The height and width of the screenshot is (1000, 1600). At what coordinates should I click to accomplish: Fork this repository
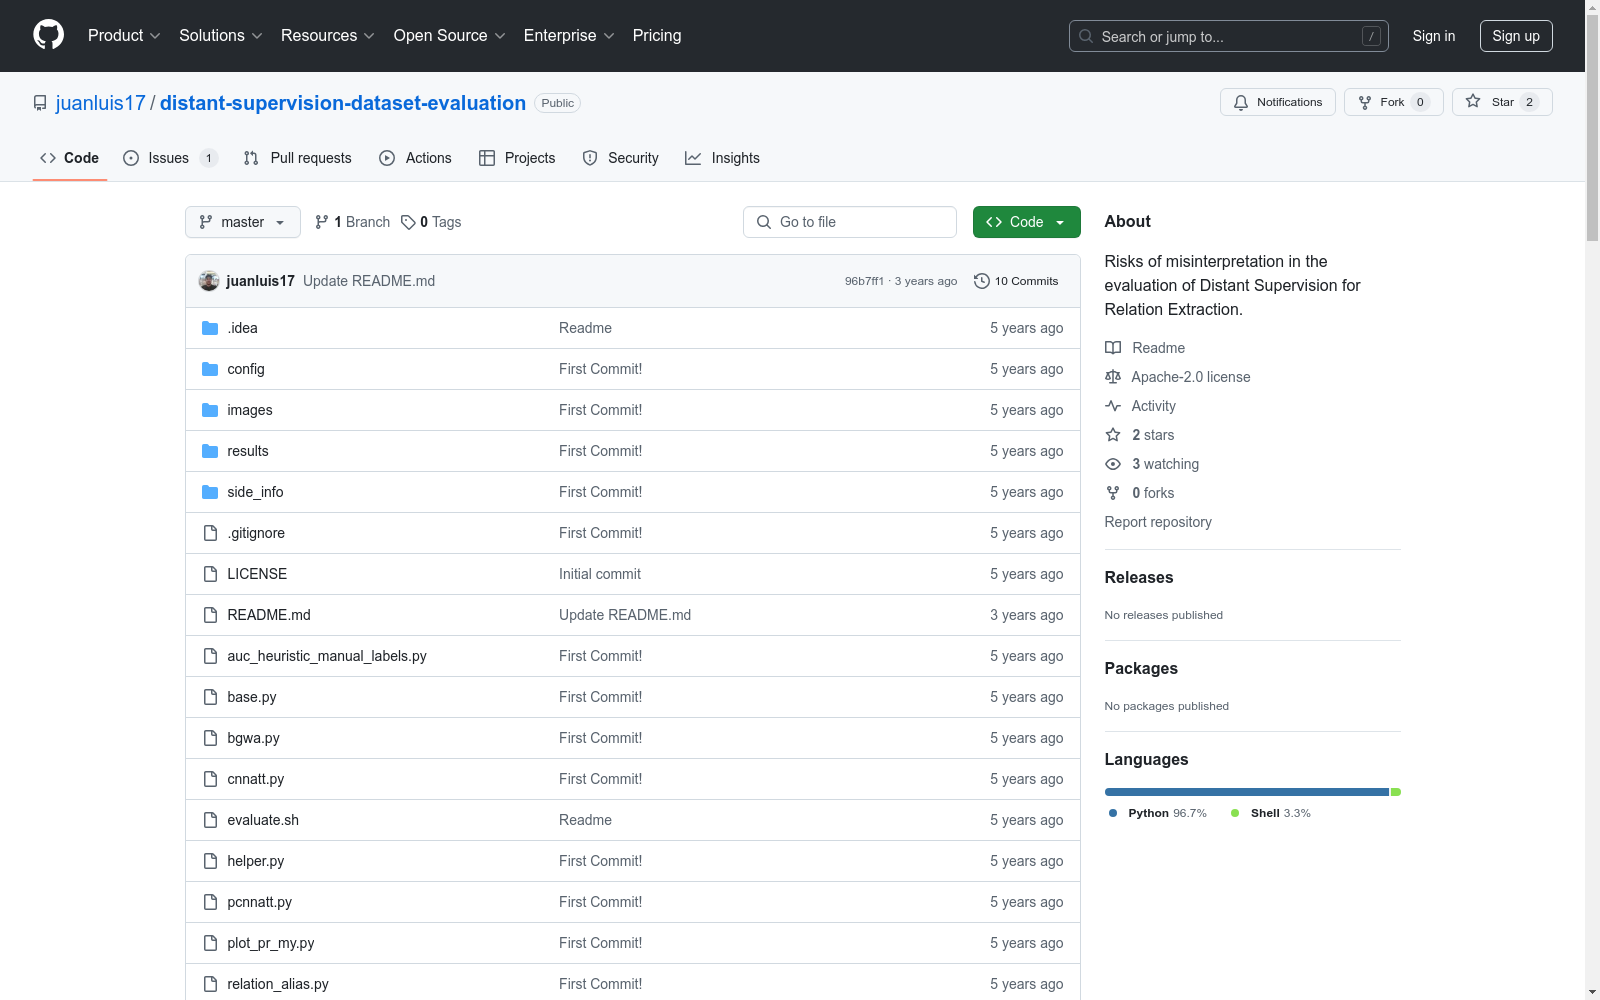(x=1393, y=102)
